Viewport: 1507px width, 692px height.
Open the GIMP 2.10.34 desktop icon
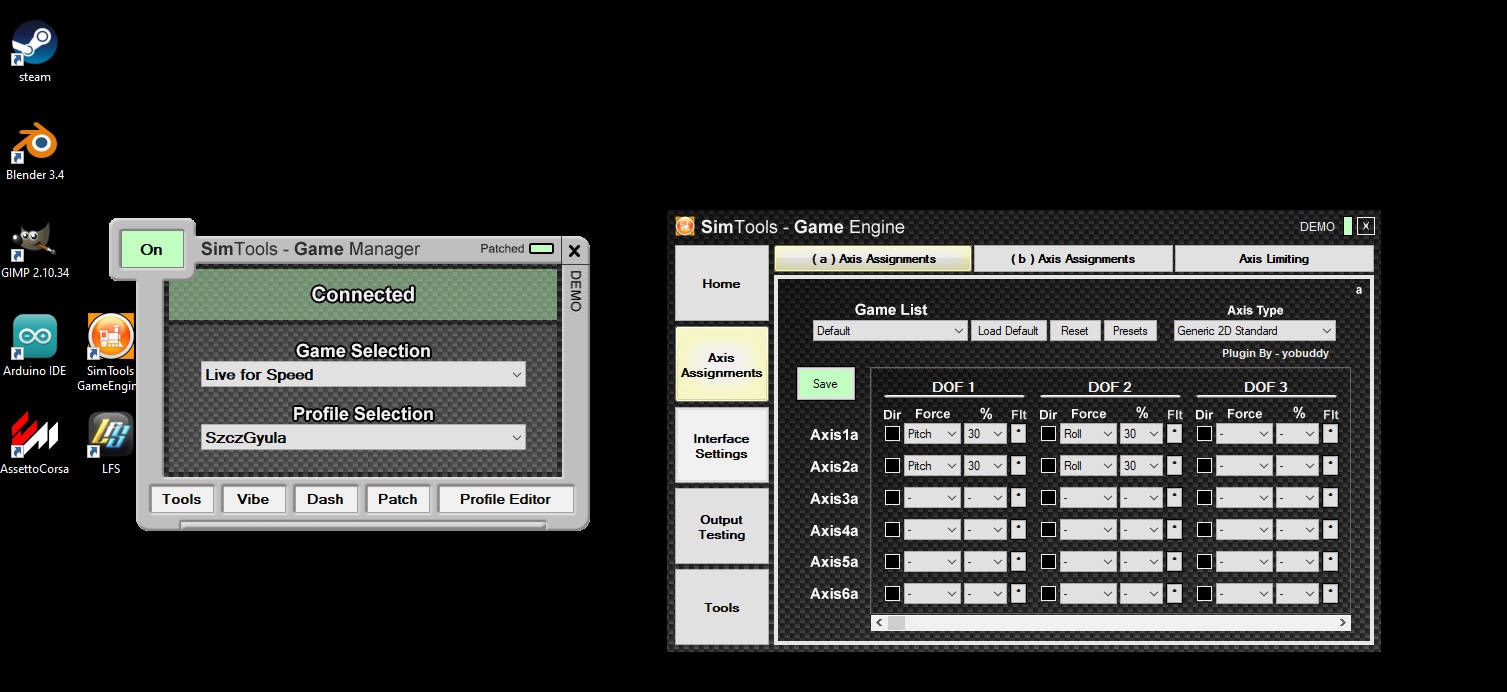(x=35, y=250)
